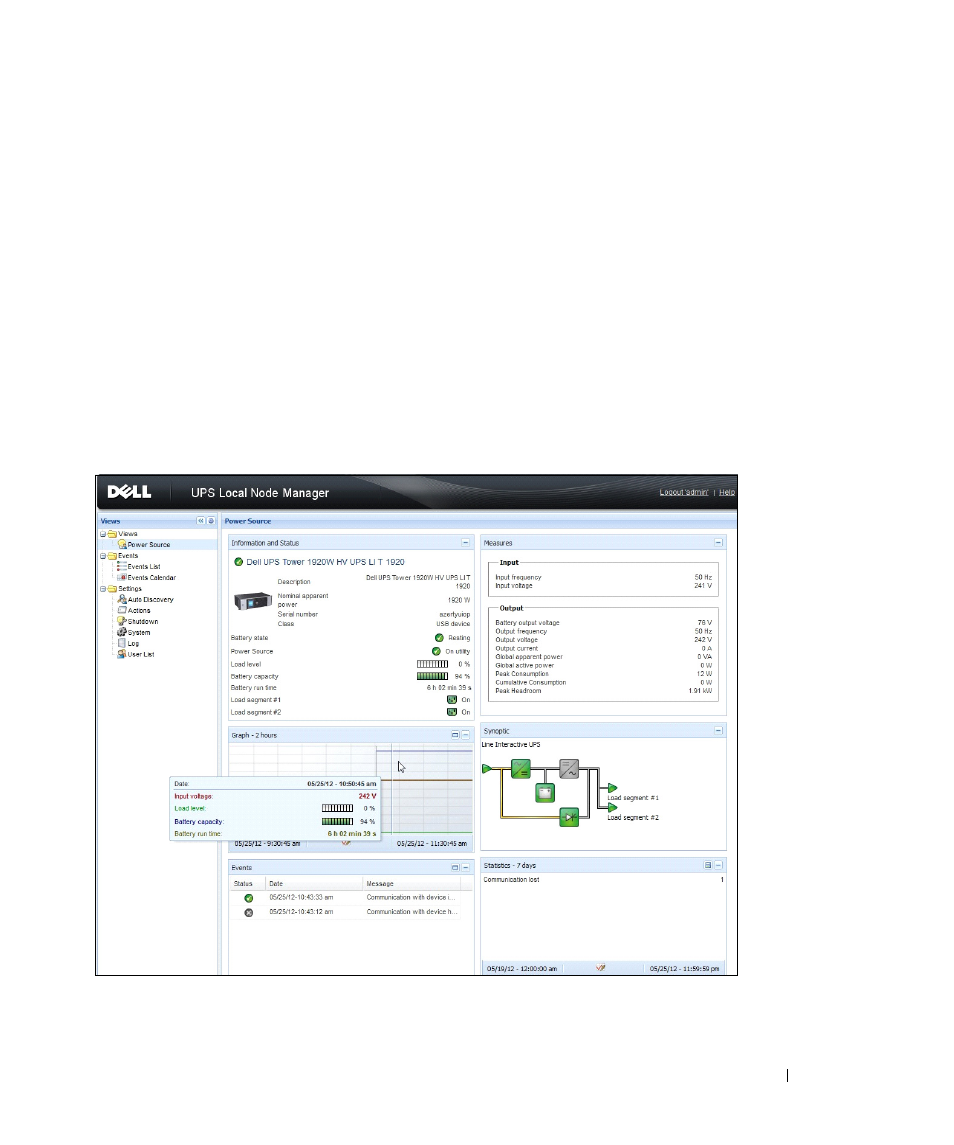Maximize the Events panel
The height and width of the screenshot is (1145, 954).
pos(455,868)
